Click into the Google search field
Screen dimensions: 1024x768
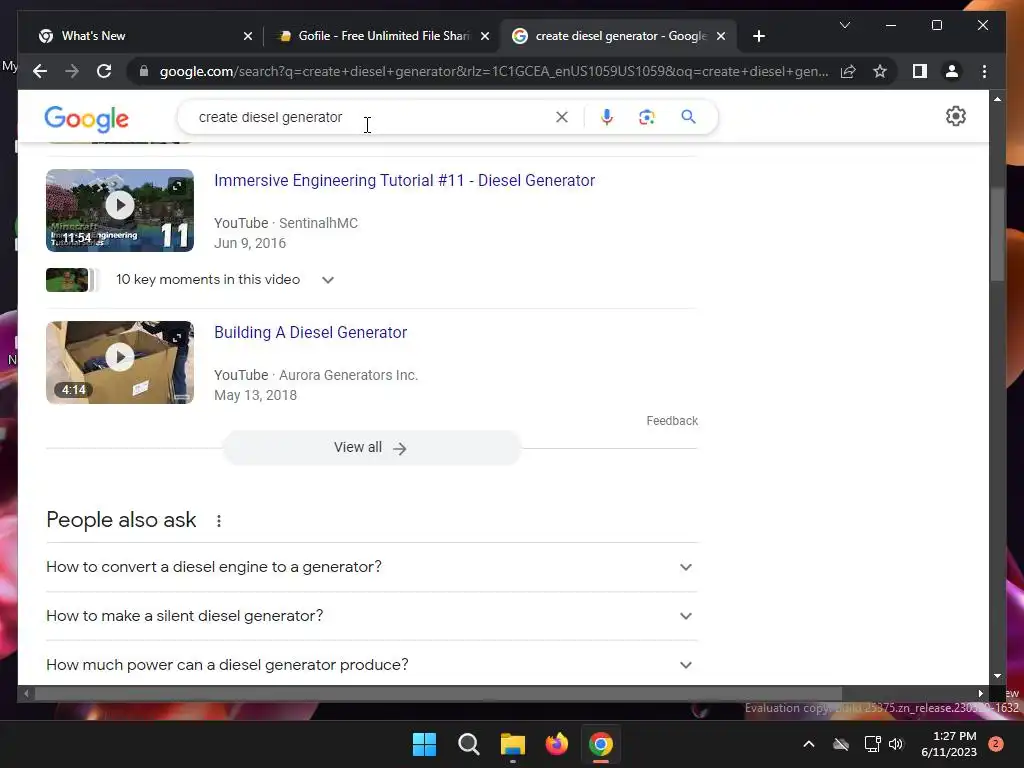[x=372, y=117]
